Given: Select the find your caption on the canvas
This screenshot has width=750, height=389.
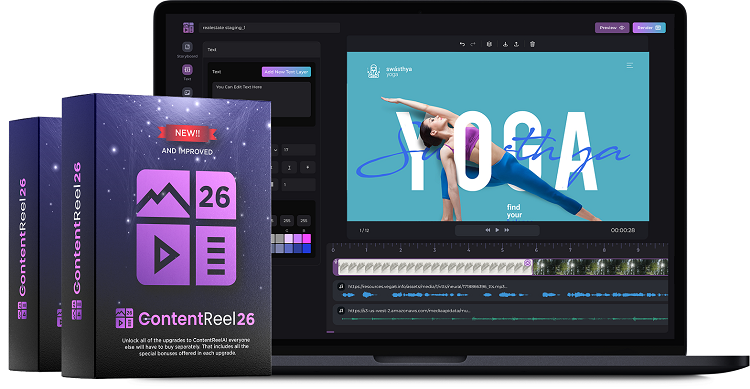Looking at the screenshot, I should (x=514, y=211).
